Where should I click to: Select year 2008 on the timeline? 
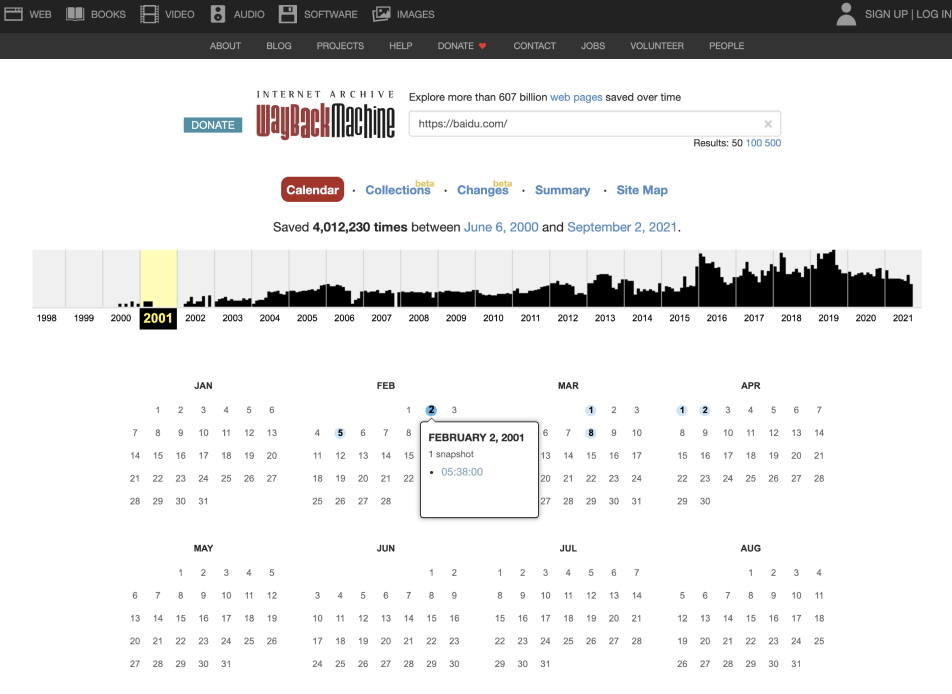(x=419, y=318)
